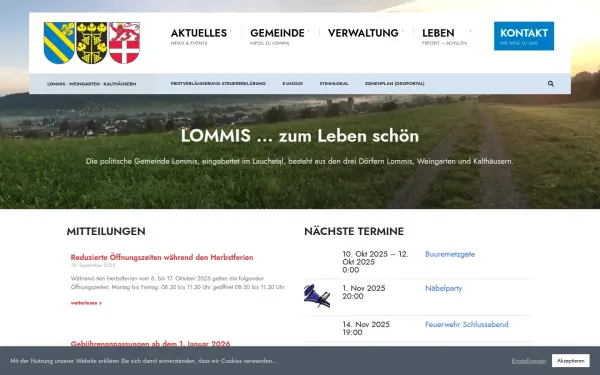Click the blue and yellow Lommis coat of arms
This screenshot has width=600, height=375.
(x=59, y=43)
